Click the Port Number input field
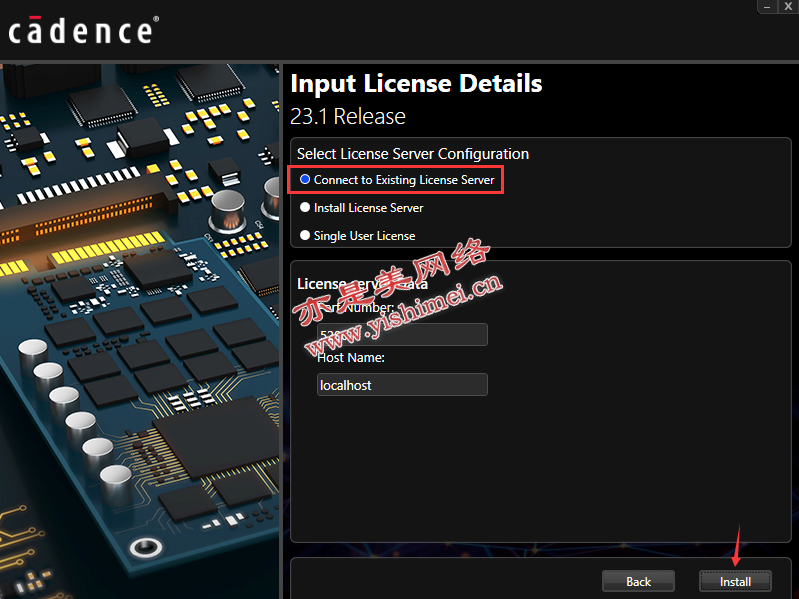 point(402,335)
